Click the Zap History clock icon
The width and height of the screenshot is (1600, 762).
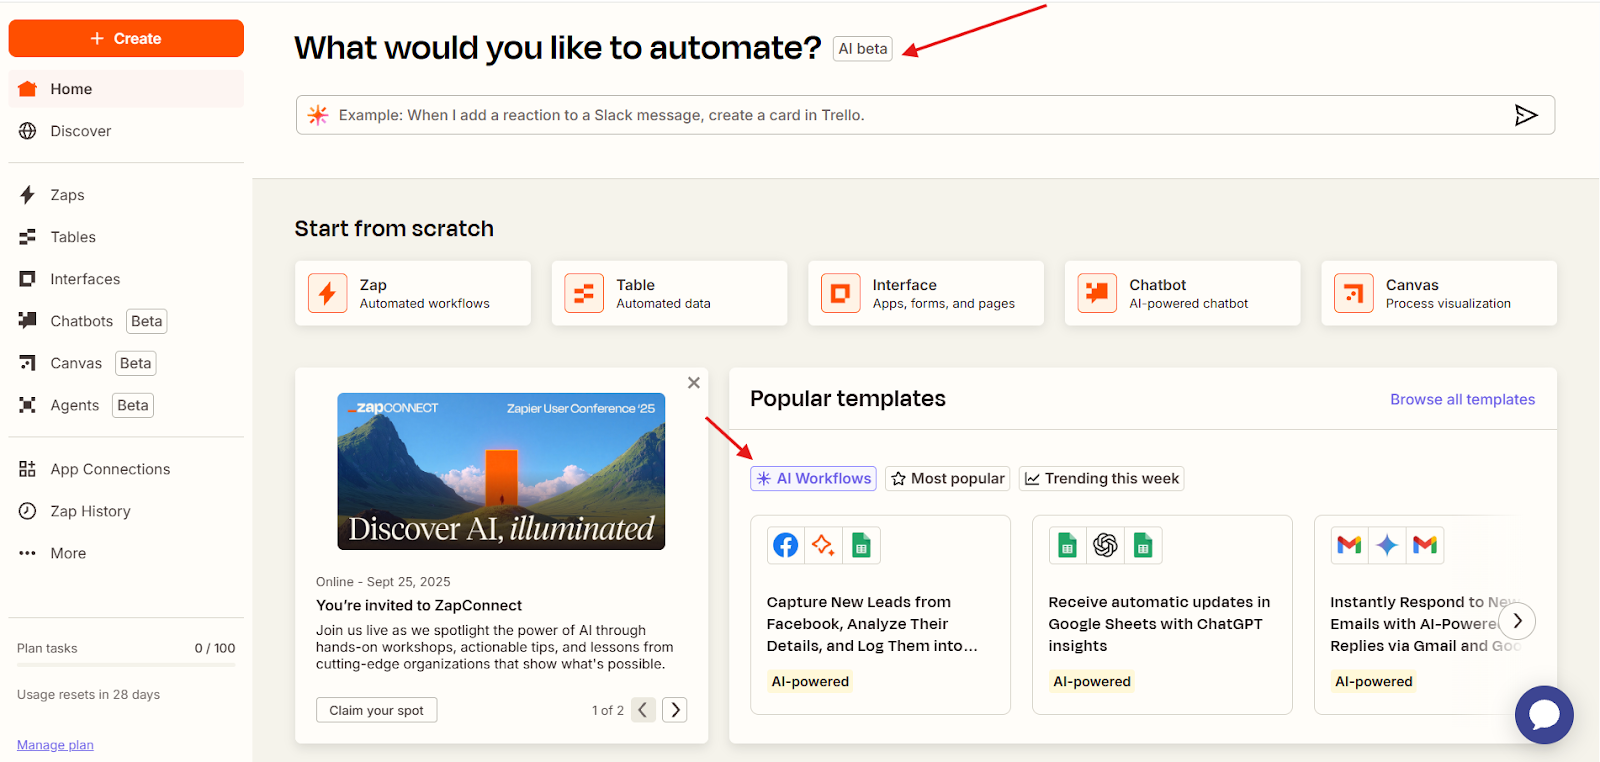[x=28, y=511]
